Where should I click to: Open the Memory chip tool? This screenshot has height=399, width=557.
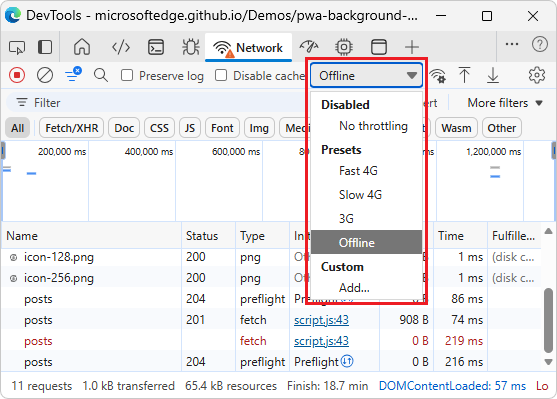(x=344, y=47)
